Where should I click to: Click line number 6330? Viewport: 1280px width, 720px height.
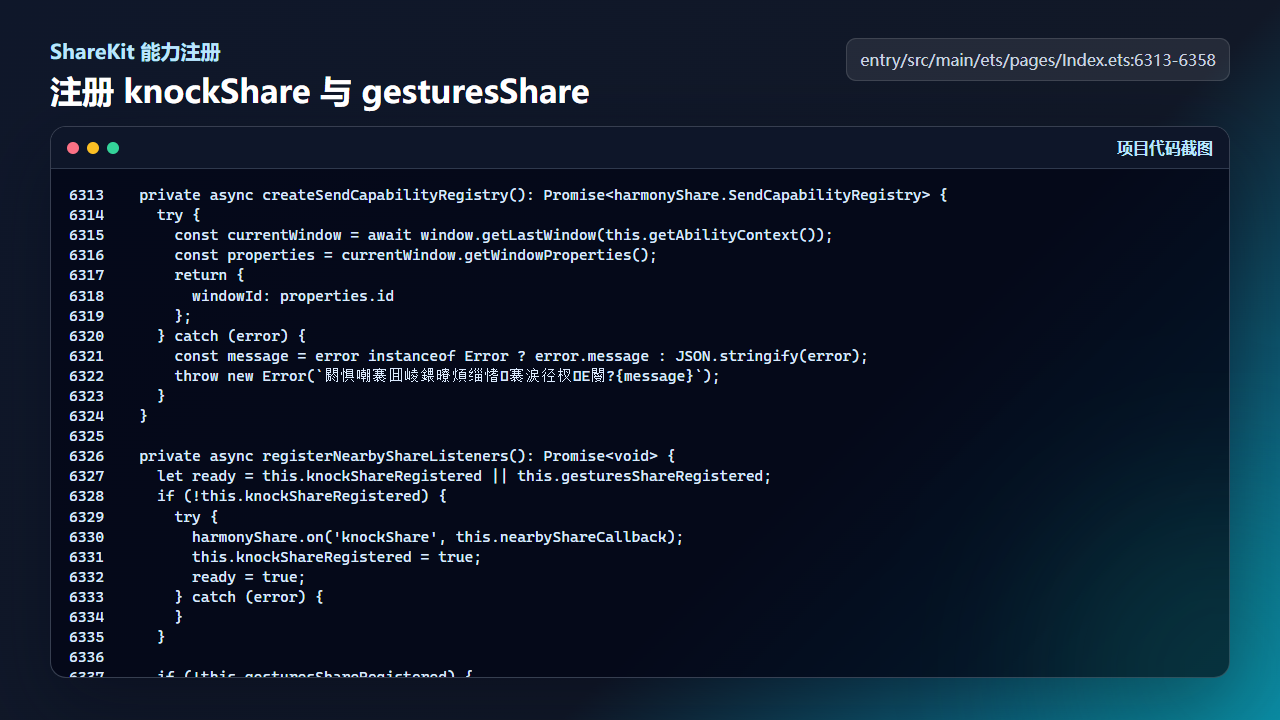(x=86, y=537)
